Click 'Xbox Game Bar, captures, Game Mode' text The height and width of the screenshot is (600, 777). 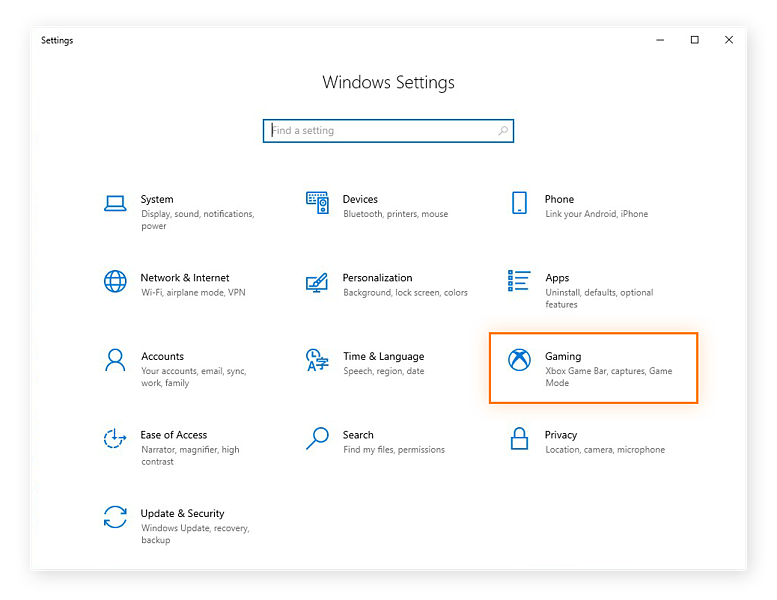pos(609,377)
